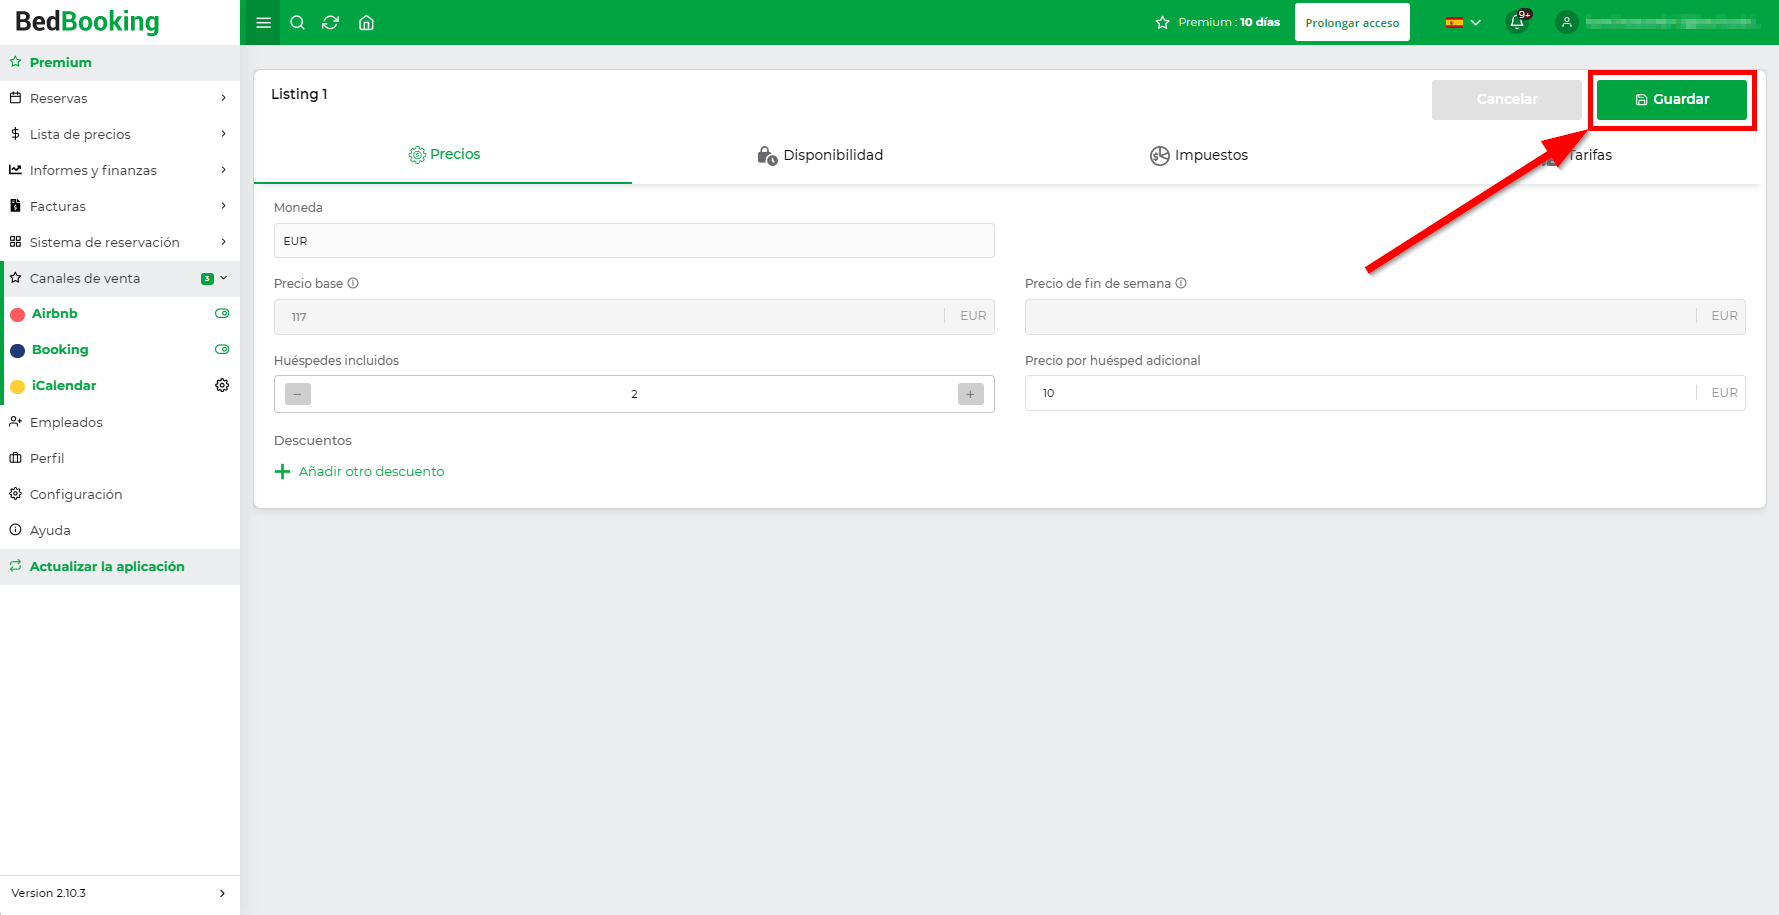Open notifications bell icon

(1518, 22)
